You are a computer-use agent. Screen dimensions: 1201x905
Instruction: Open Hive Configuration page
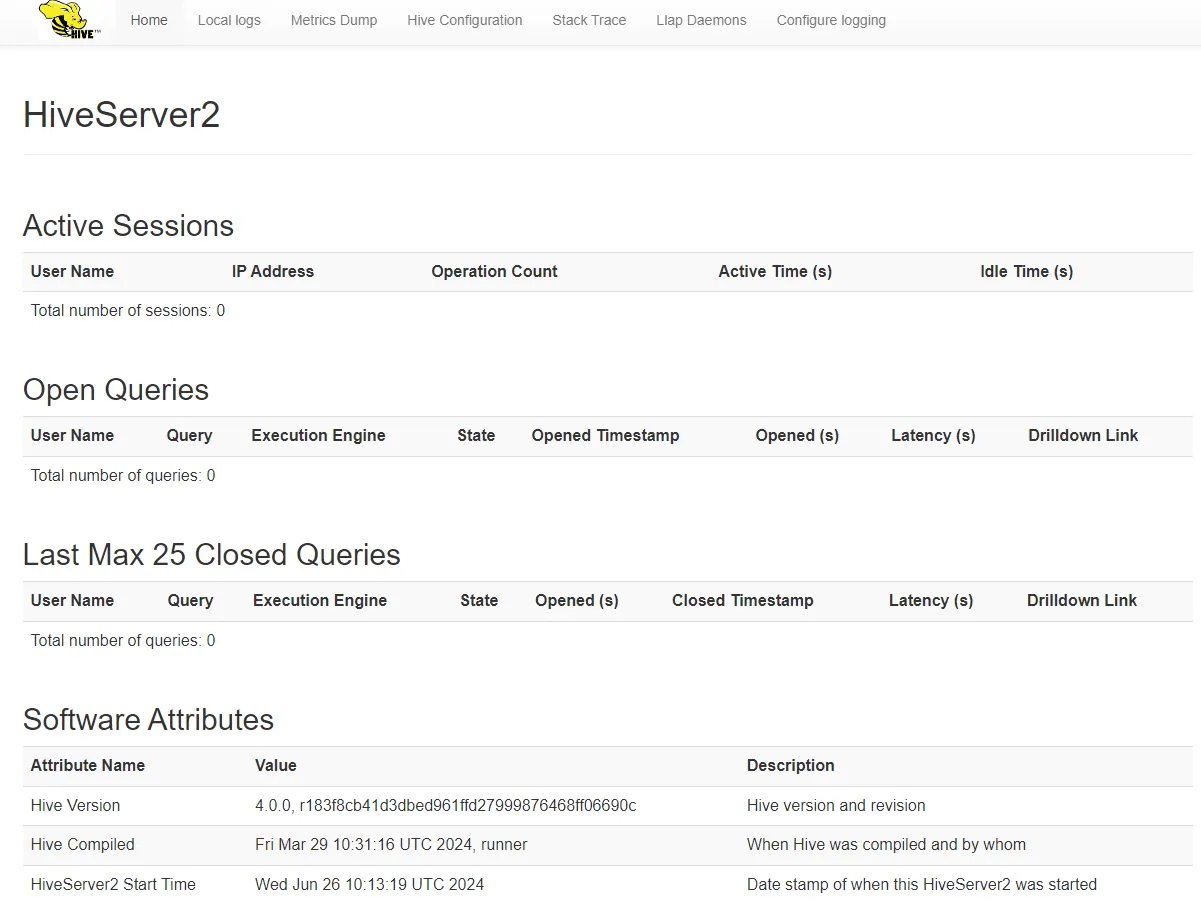click(x=465, y=20)
